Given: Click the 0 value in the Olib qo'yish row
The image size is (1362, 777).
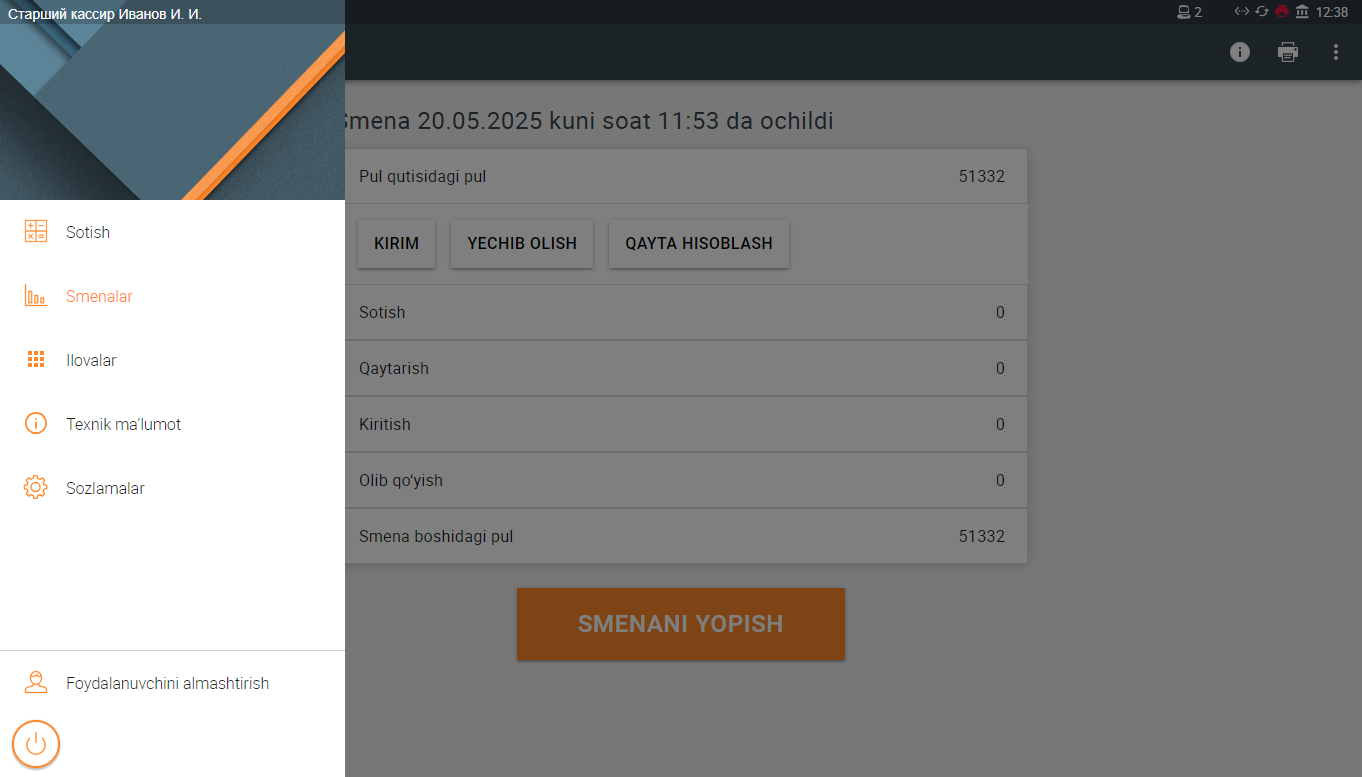Looking at the screenshot, I should (x=1000, y=481).
